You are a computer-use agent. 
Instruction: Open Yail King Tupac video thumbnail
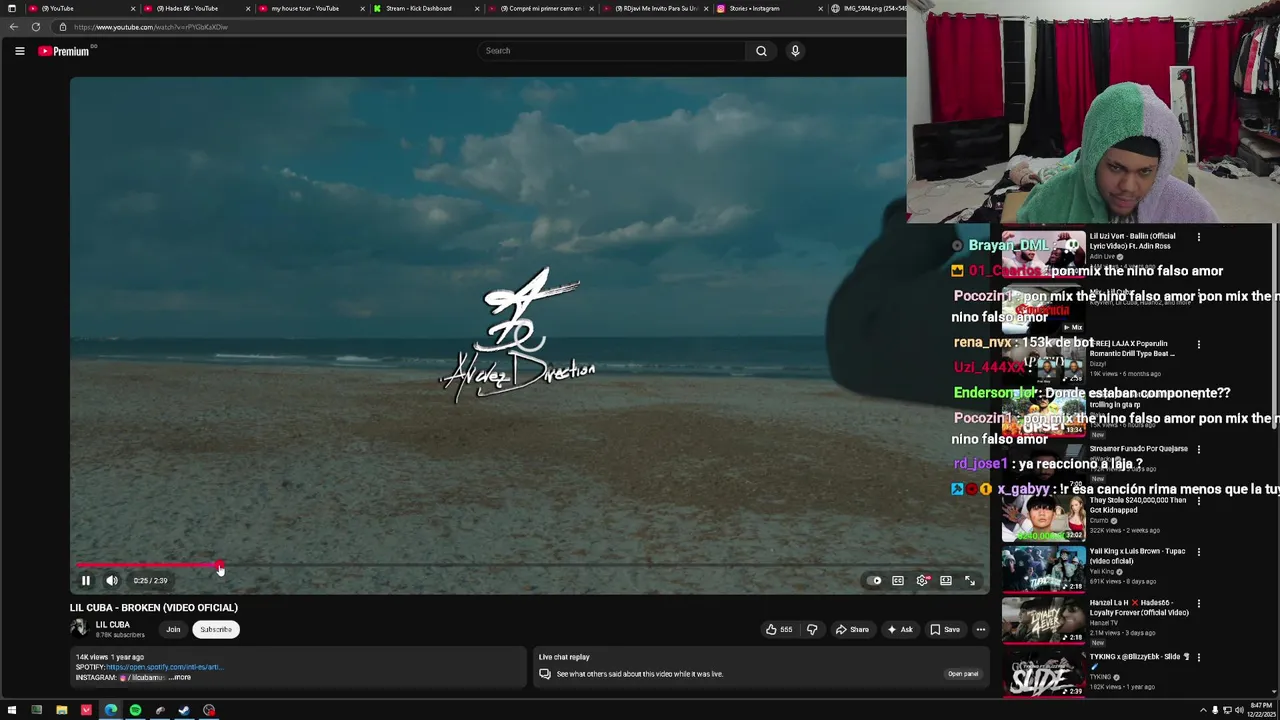coord(1043,569)
